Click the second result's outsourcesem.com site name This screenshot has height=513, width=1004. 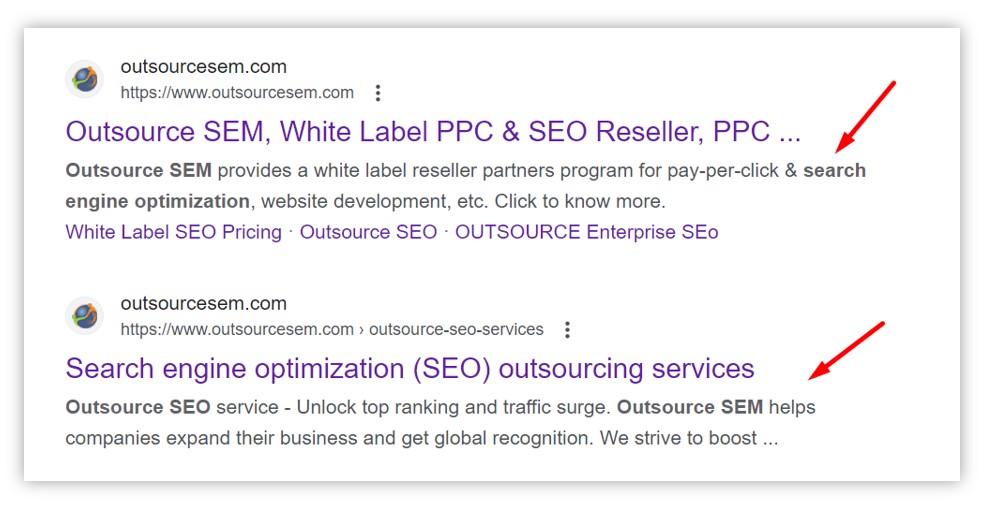point(204,303)
